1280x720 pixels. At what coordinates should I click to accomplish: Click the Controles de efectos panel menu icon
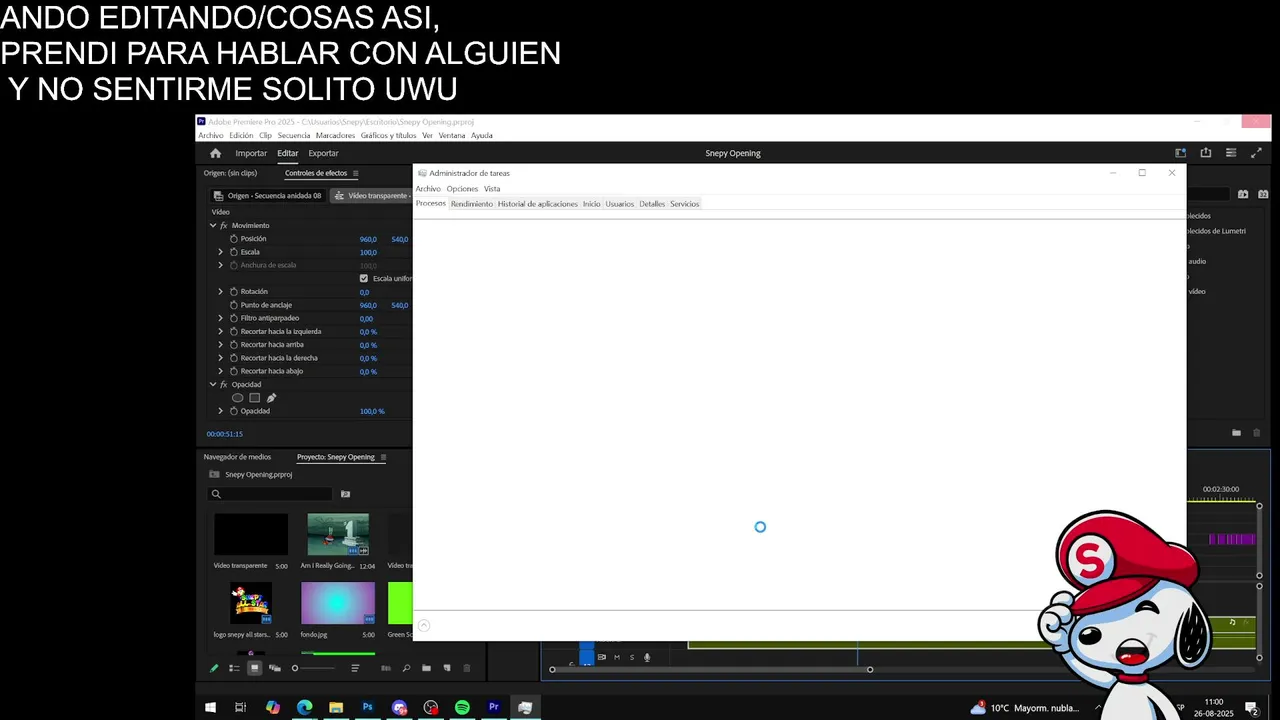(x=355, y=173)
